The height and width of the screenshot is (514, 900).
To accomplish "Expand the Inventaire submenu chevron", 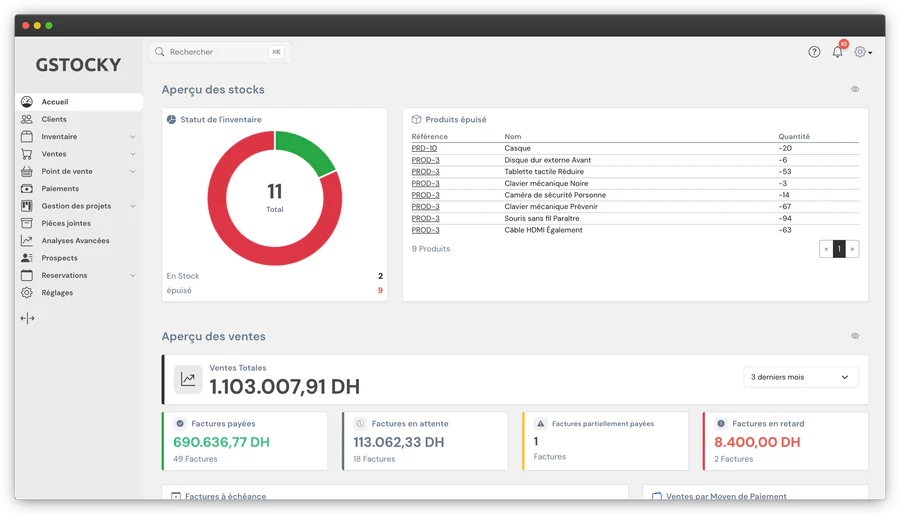I will (x=133, y=137).
